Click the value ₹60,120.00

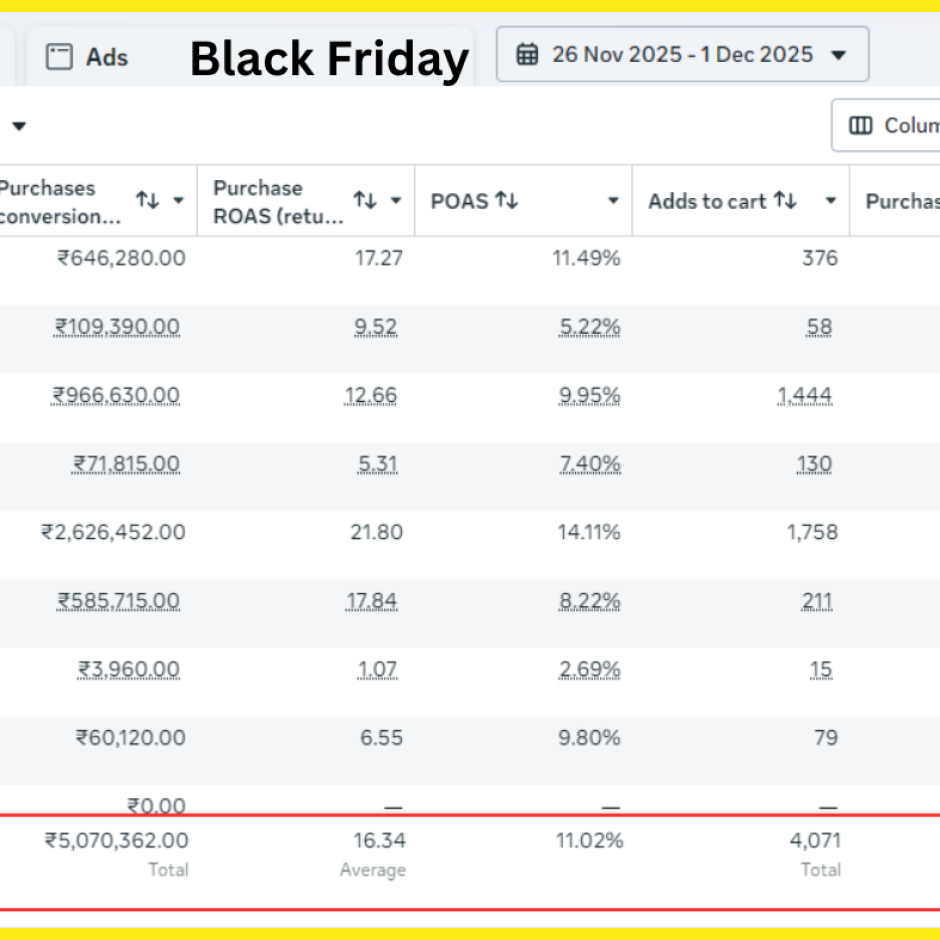pyautogui.click(x=131, y=737)
